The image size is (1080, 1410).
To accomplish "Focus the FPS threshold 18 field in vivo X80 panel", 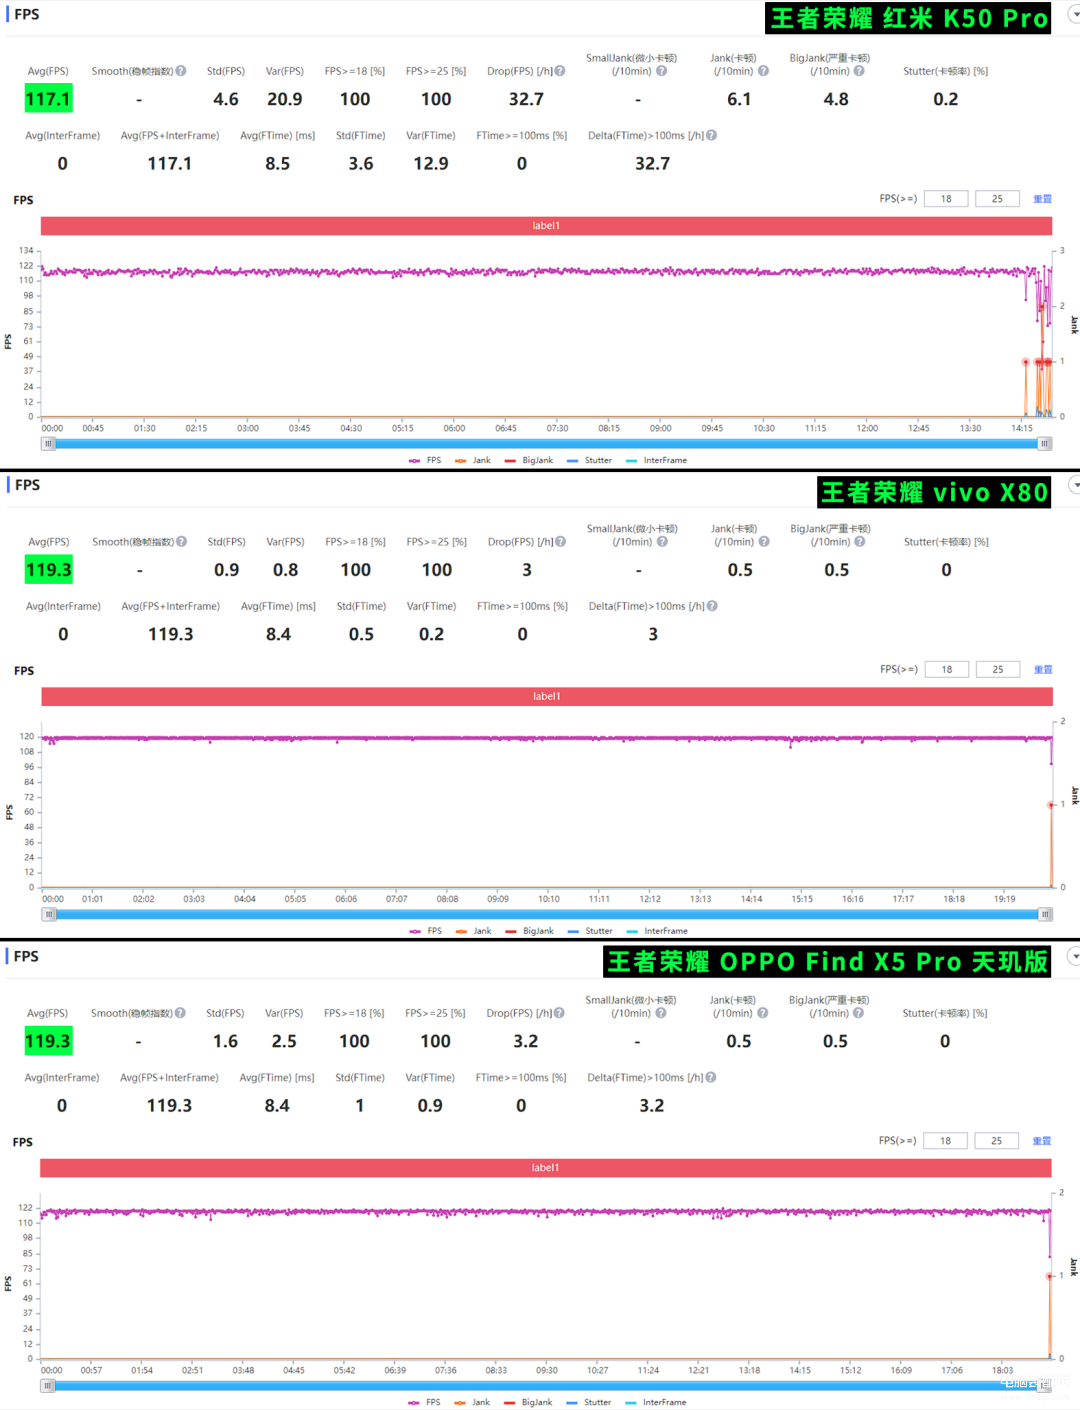I will click(947, 670).
